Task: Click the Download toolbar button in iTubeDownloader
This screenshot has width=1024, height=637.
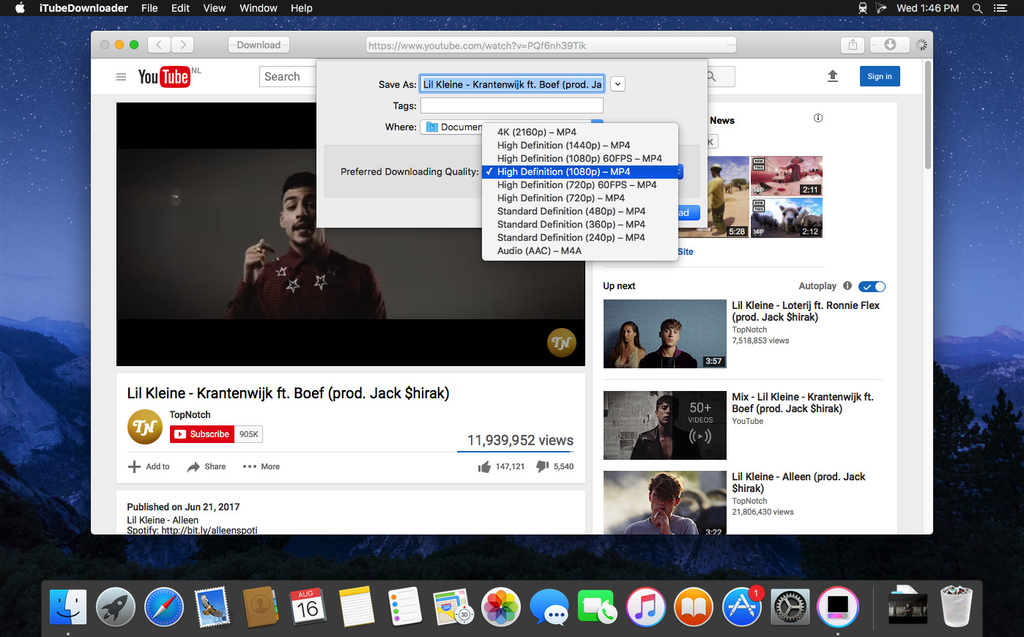Action: [x=258, y=44]
